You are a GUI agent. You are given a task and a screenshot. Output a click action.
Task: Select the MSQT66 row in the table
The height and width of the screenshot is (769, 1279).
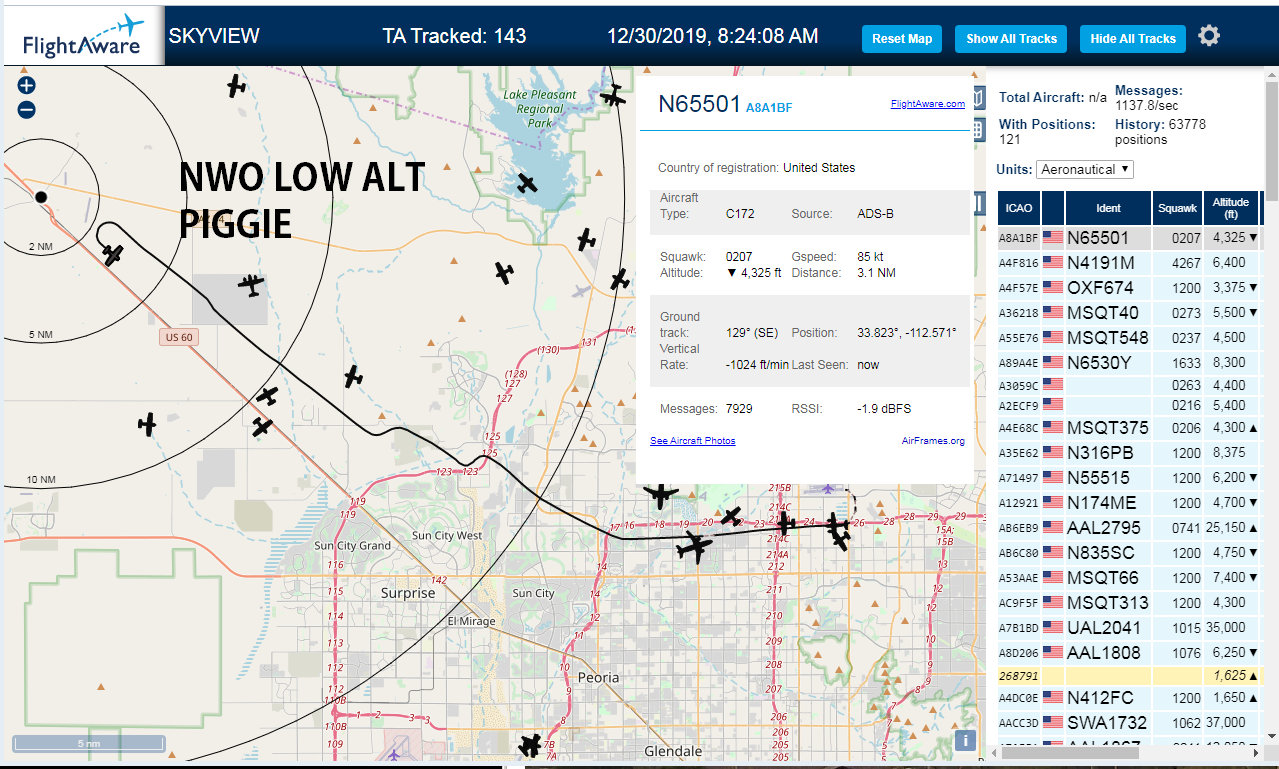[x=1129, y=577]
